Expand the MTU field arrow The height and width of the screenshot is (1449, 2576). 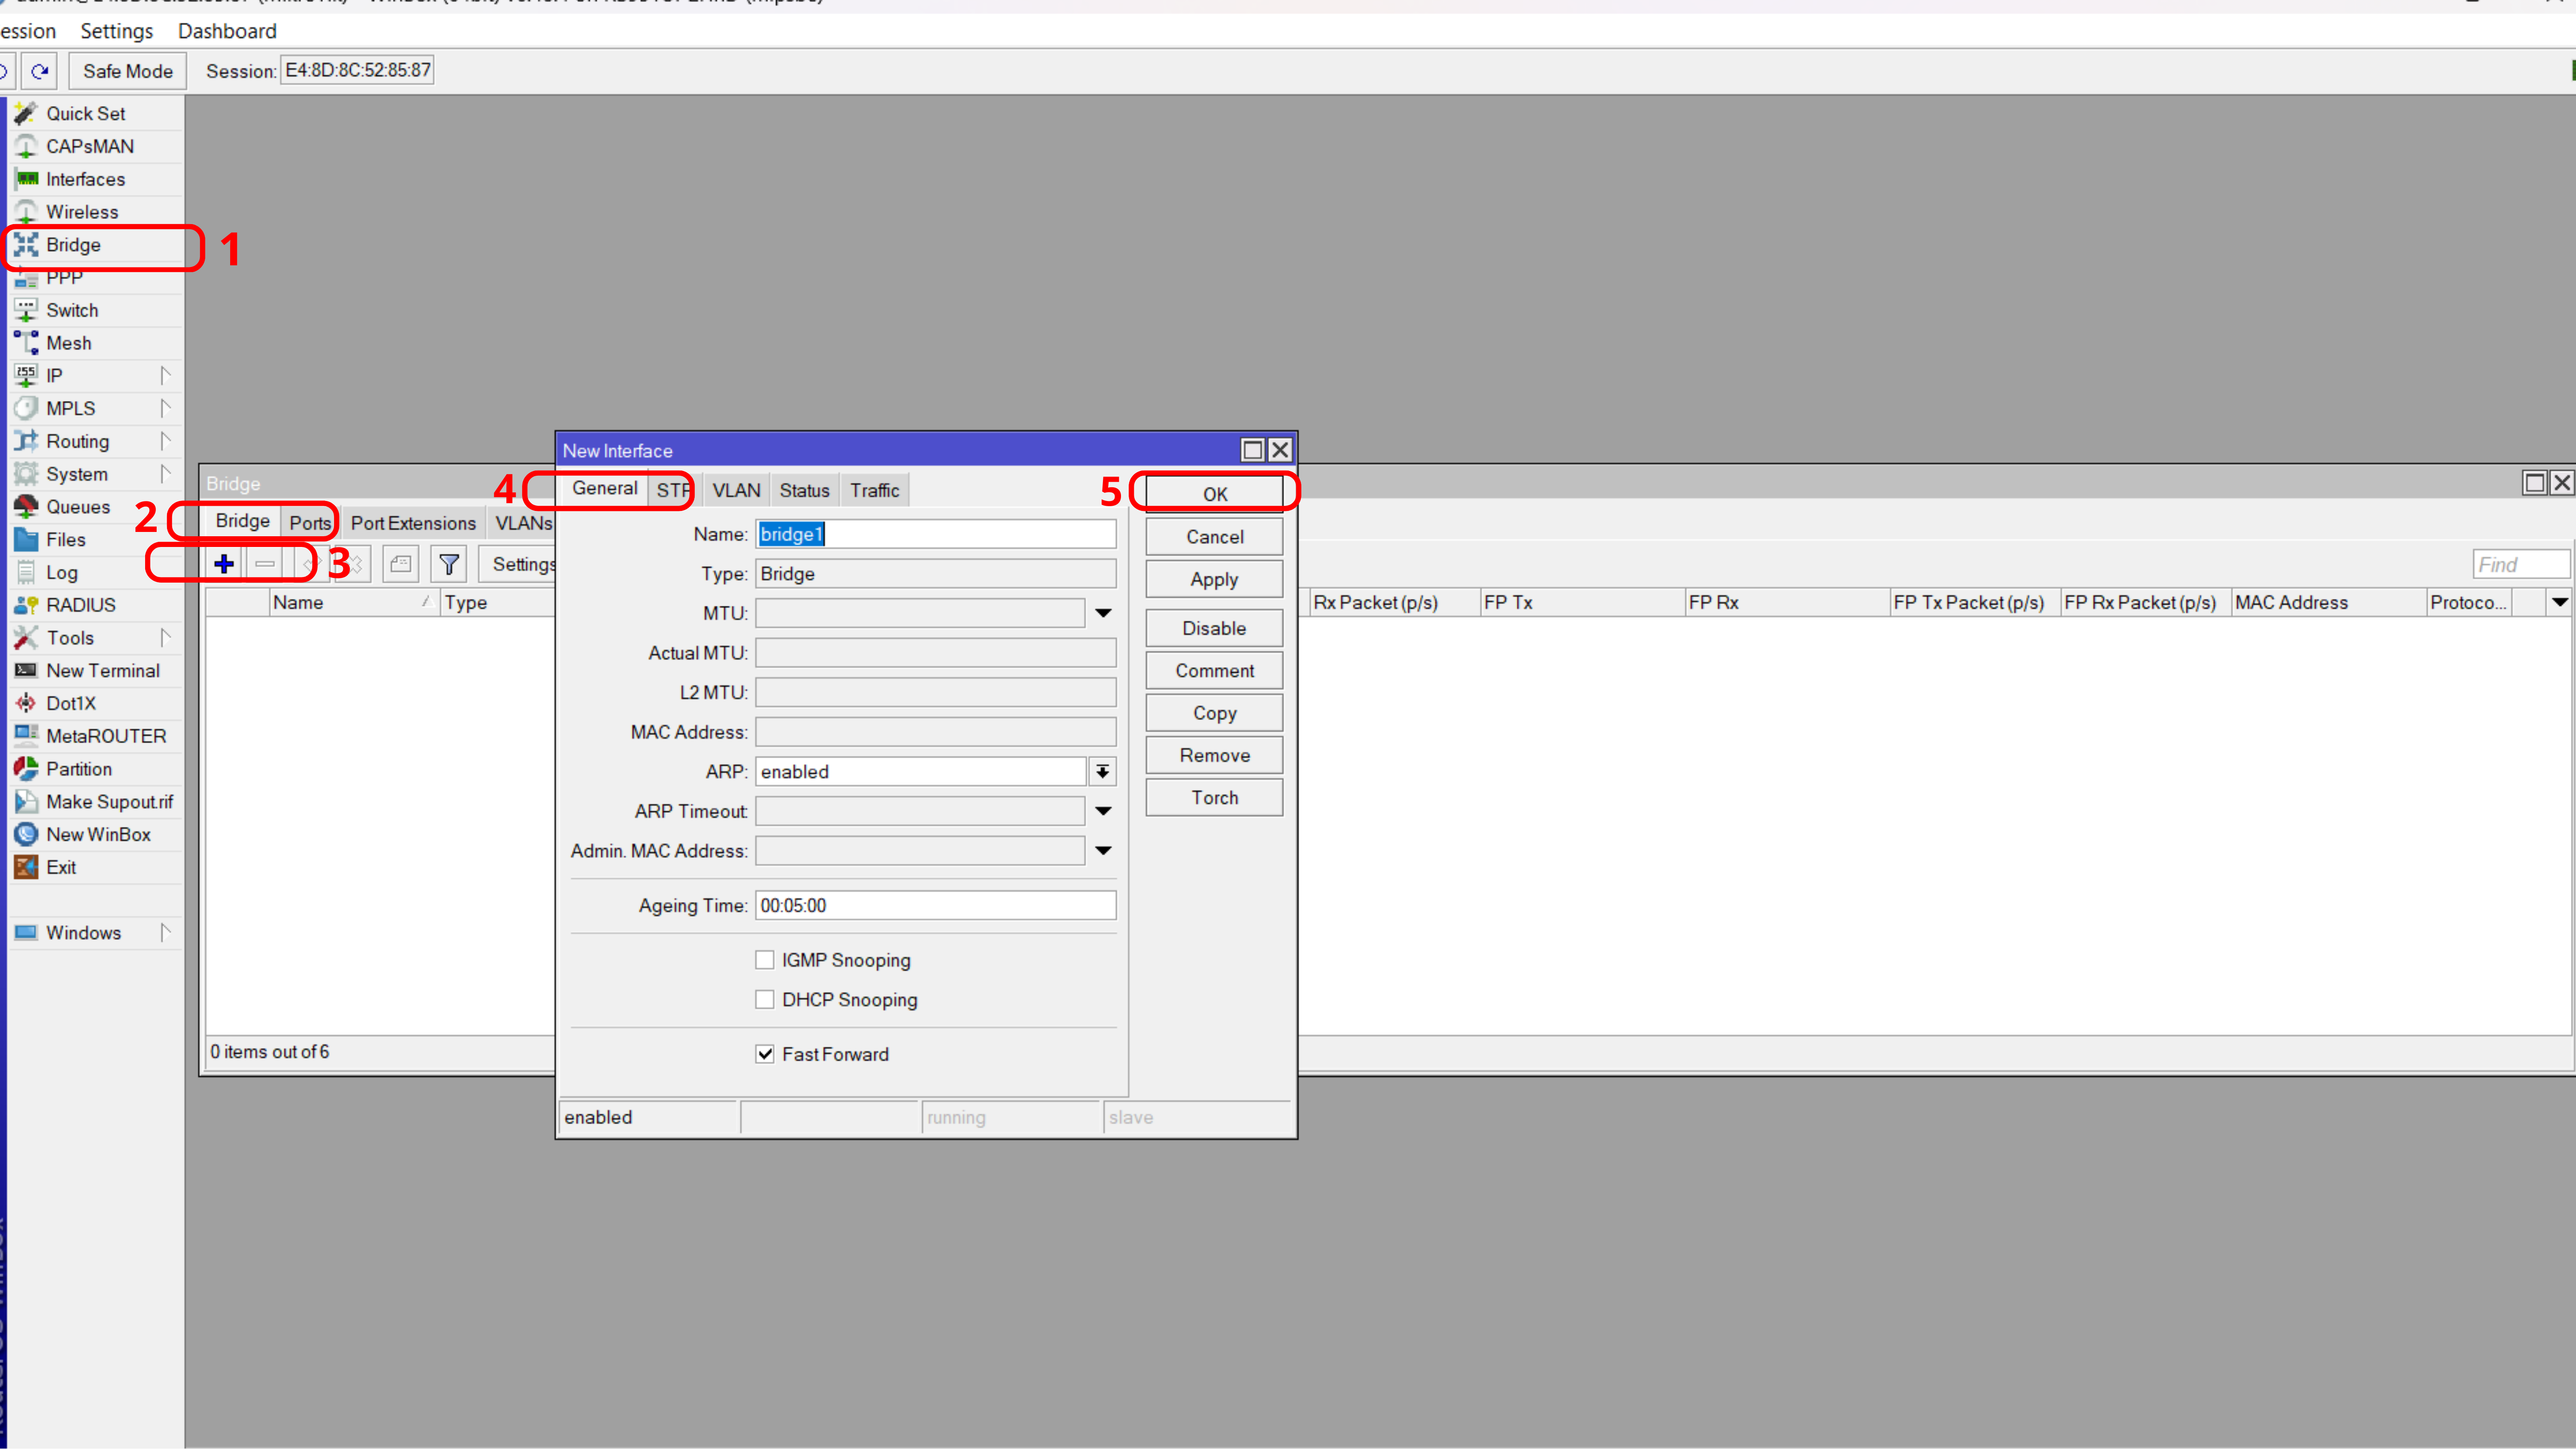coord(1103,613)
